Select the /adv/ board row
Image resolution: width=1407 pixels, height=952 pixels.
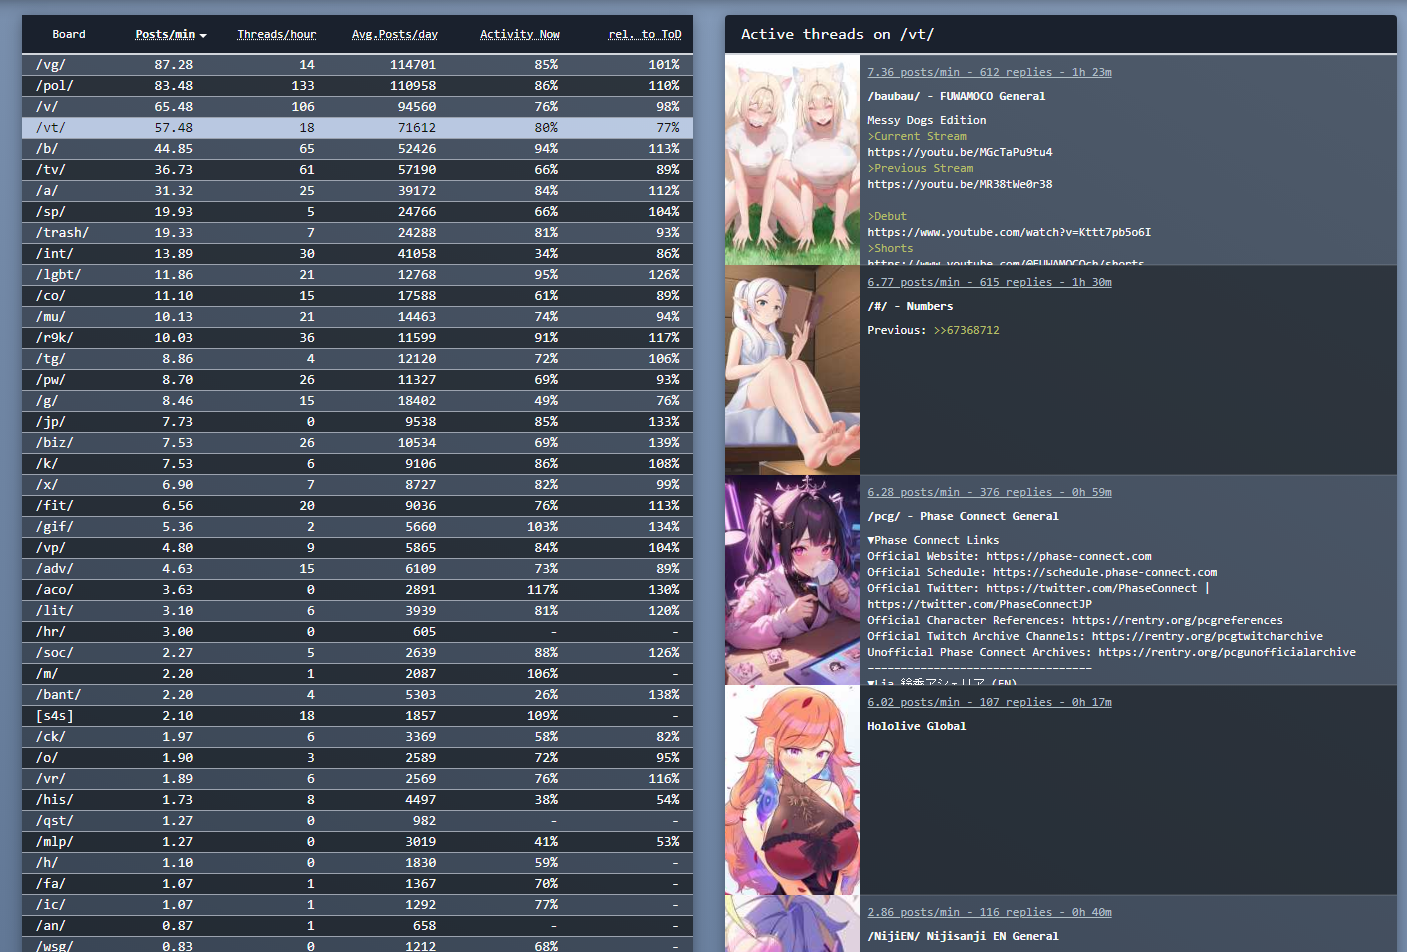[357, 569]
